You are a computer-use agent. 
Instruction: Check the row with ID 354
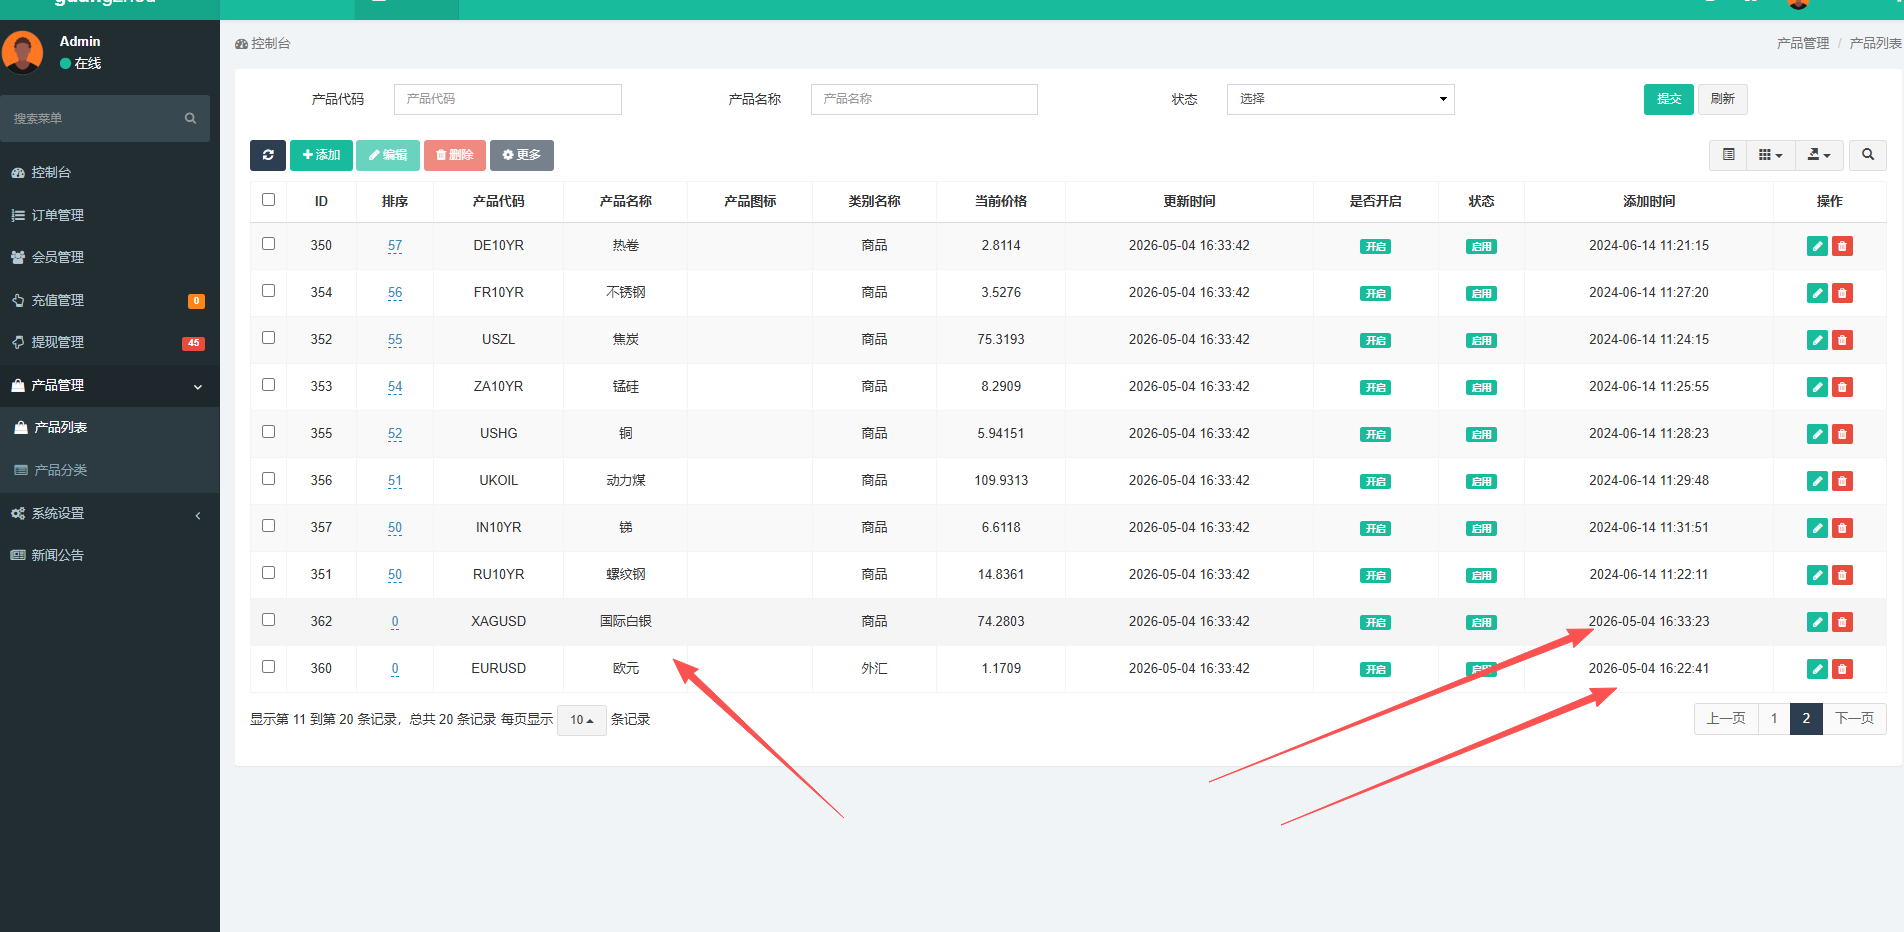tap(268, 291)
